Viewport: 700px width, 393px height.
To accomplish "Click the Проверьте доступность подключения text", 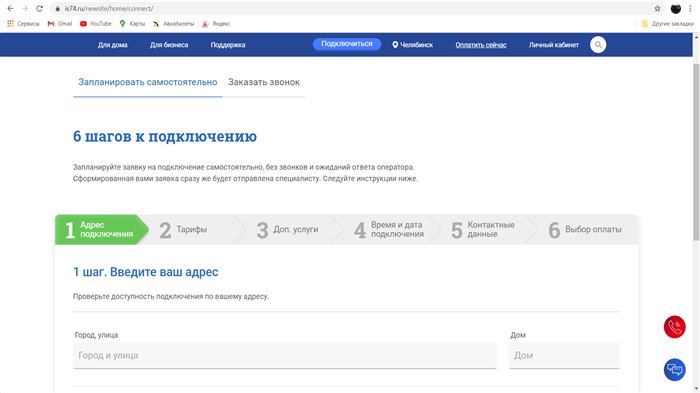I will click(171, 296).
